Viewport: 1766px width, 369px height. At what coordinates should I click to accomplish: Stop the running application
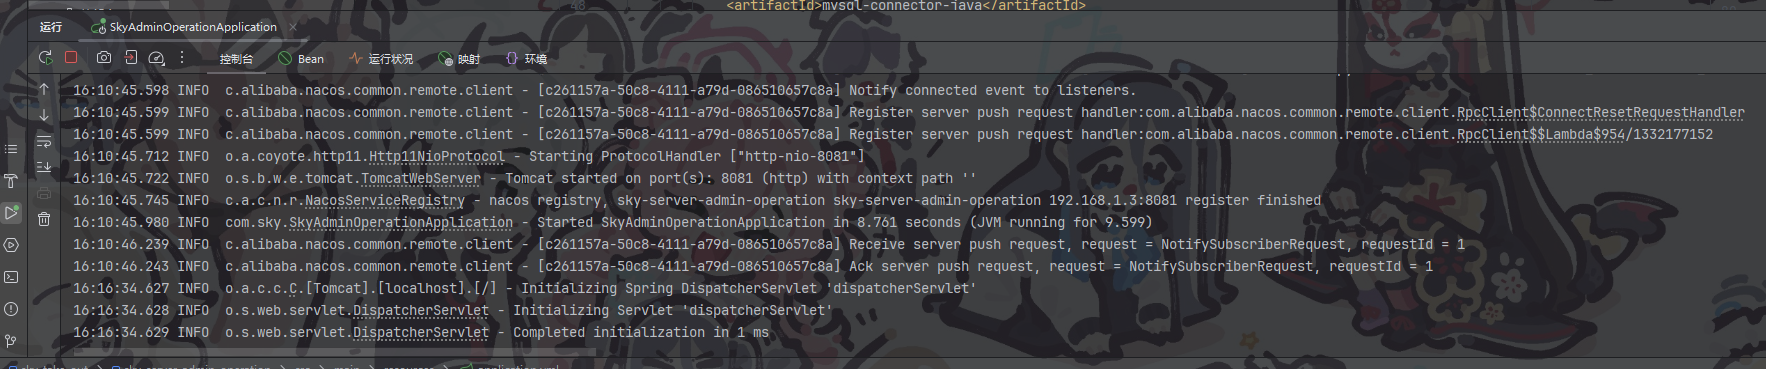(71, 58)
